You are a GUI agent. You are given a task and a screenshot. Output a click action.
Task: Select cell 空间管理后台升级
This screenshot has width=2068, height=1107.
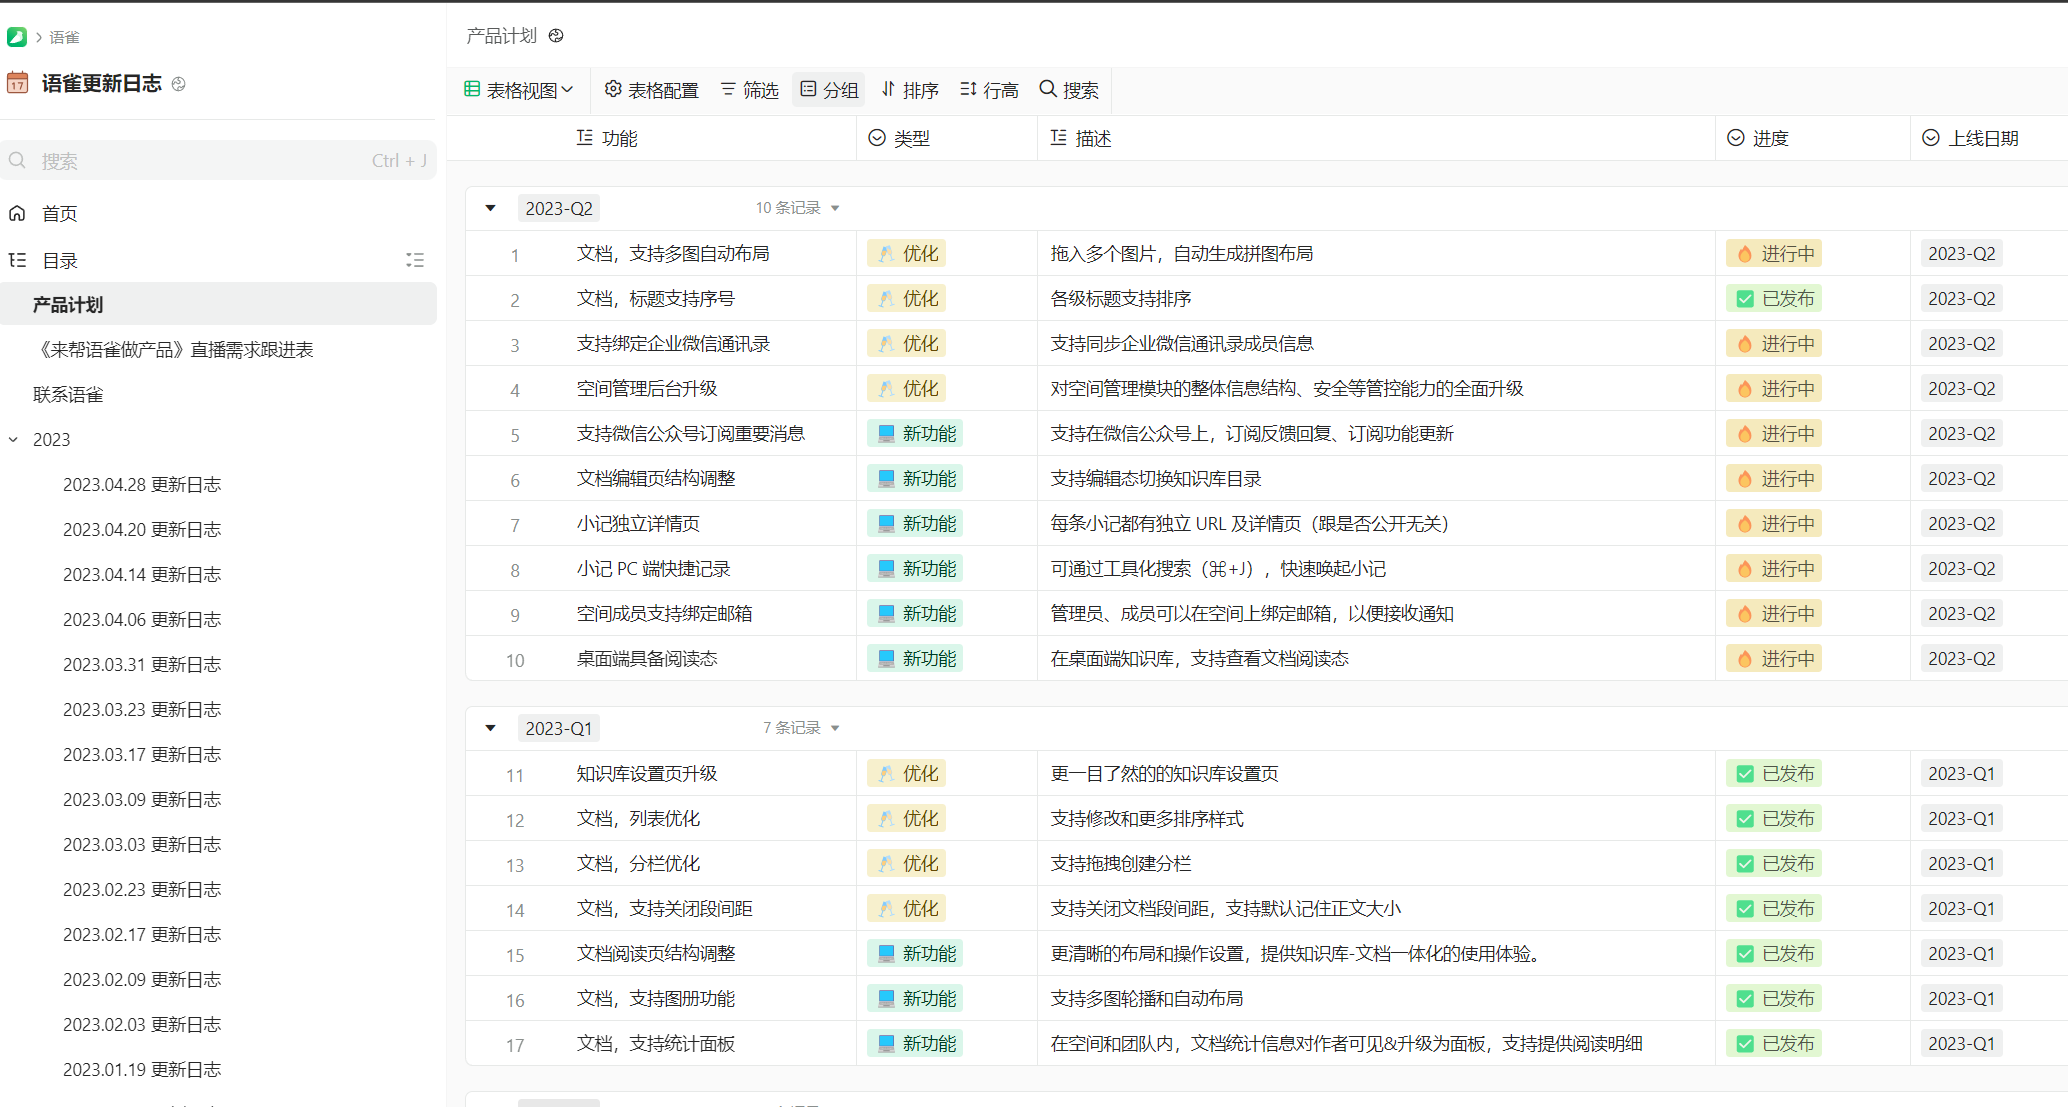[x=647, y=388]
